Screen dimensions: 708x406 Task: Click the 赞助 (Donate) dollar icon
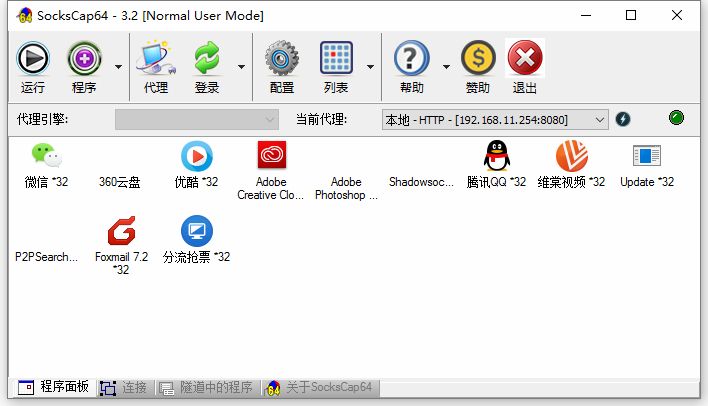point(478,58)
